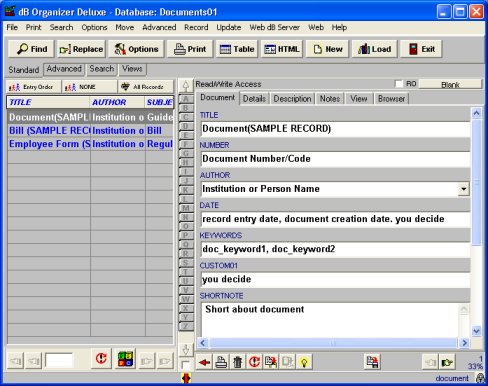Click the AUTHOR column header
This screenshot has height=386, width=488.
[117, 102]
